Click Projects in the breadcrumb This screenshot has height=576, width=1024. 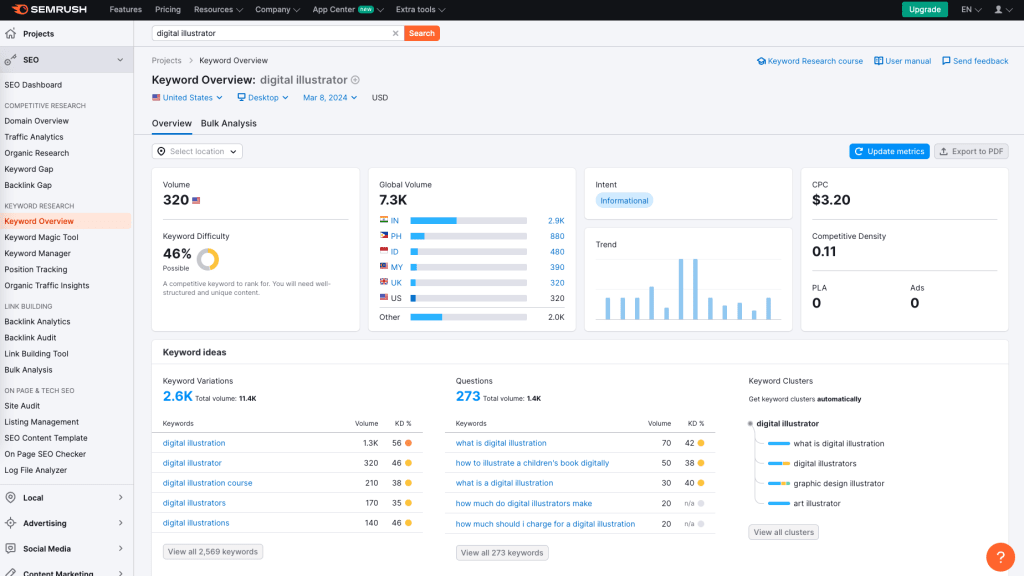pyautogui.click(x=167, y=61)
